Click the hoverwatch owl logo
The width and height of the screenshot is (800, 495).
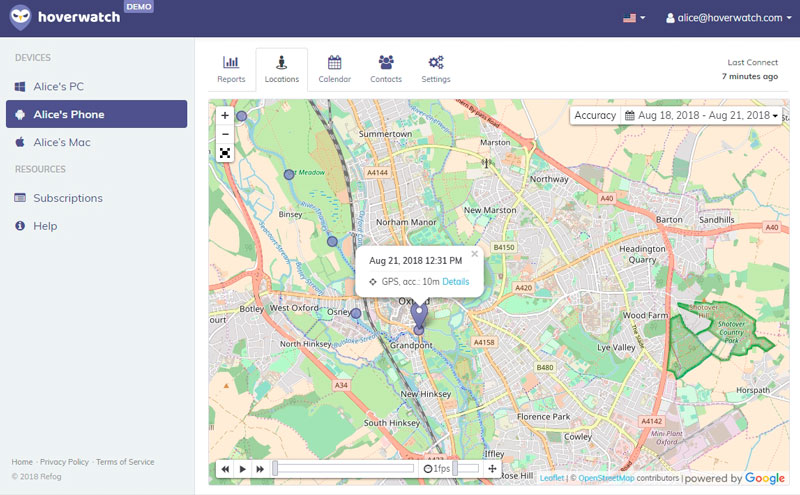coord(20,17)
